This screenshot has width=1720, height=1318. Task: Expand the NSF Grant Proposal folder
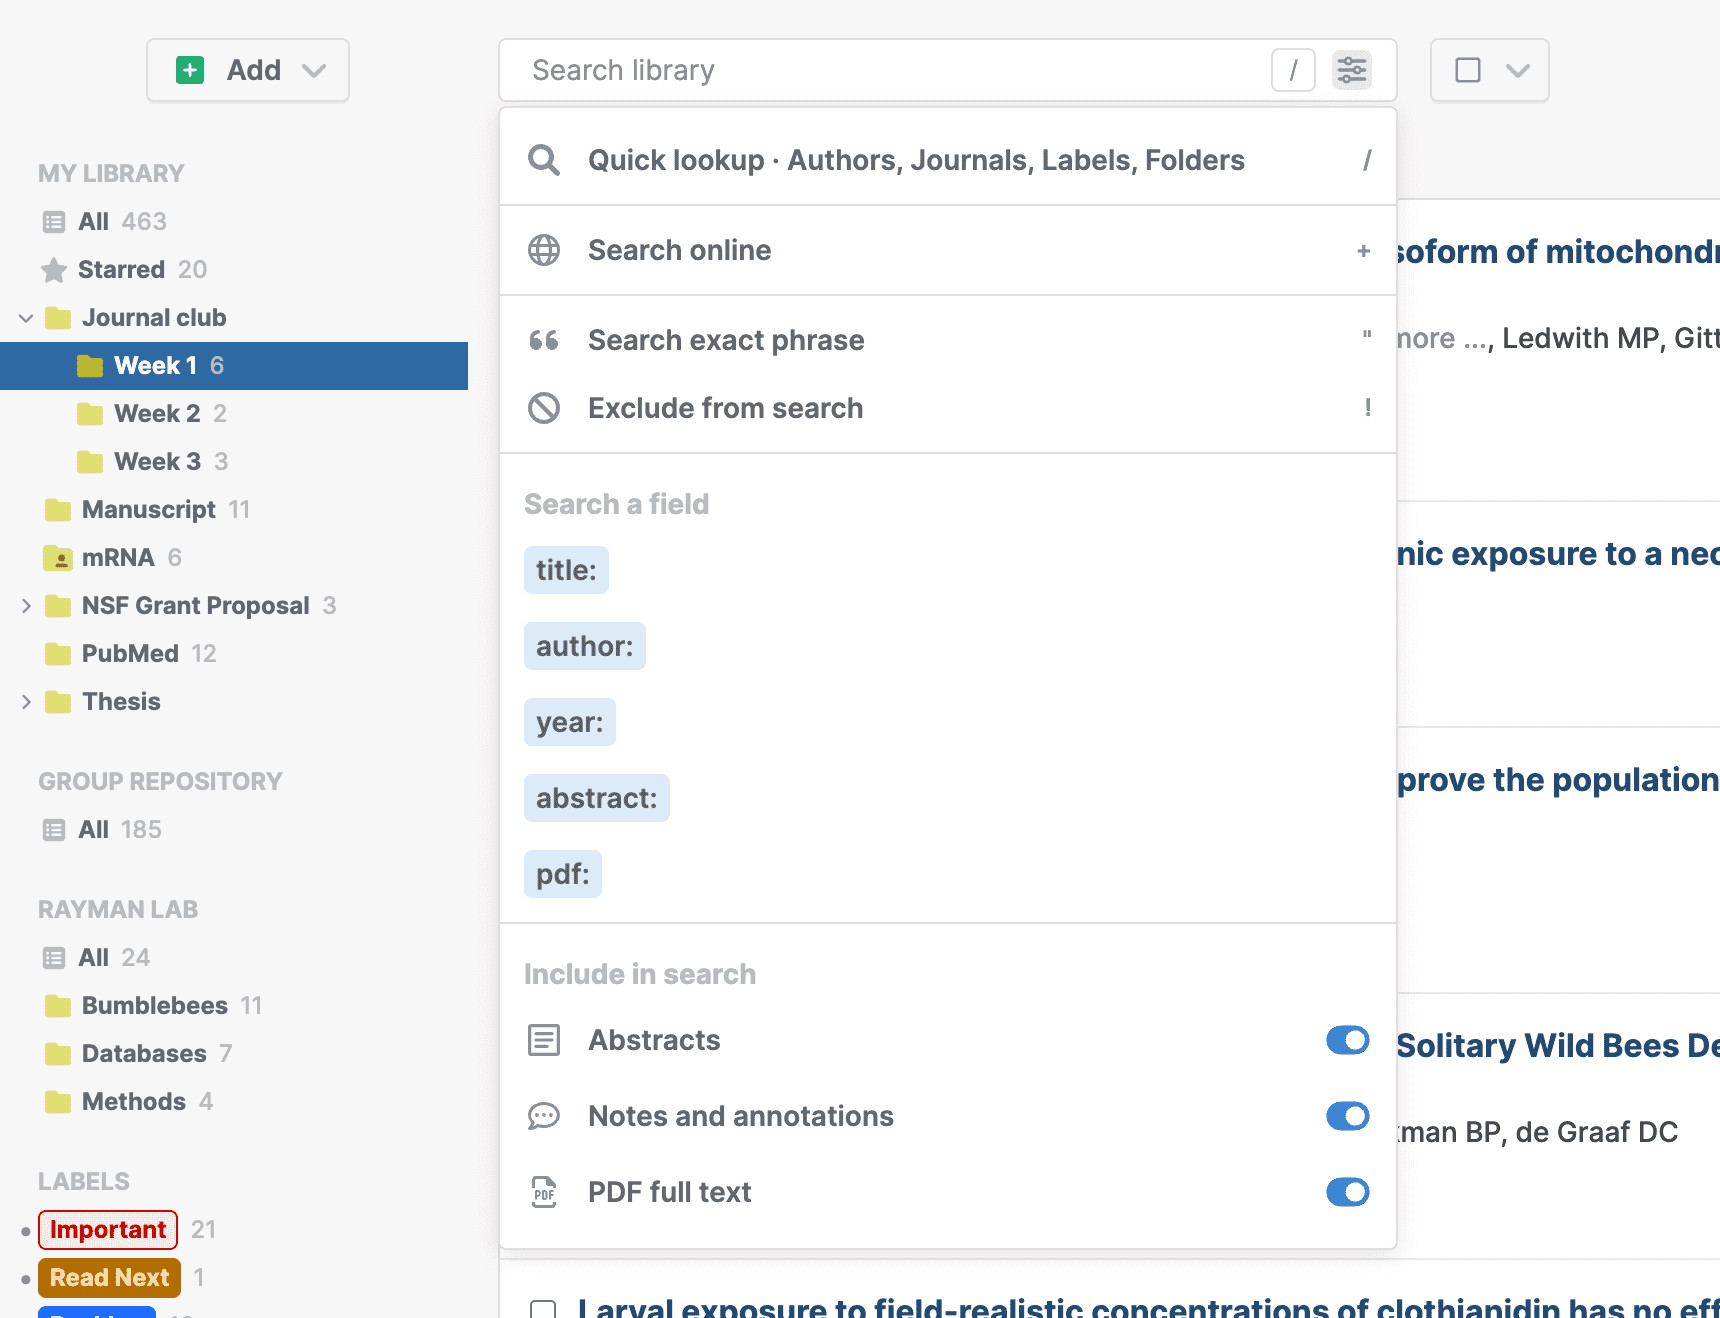(x=26, y=606)
